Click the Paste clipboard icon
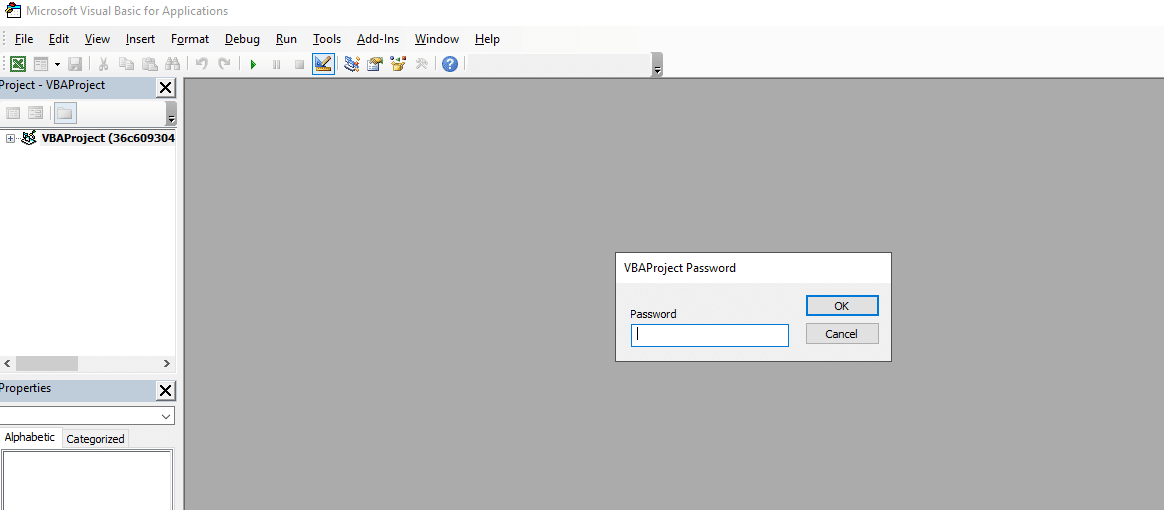 click(150, 65)
